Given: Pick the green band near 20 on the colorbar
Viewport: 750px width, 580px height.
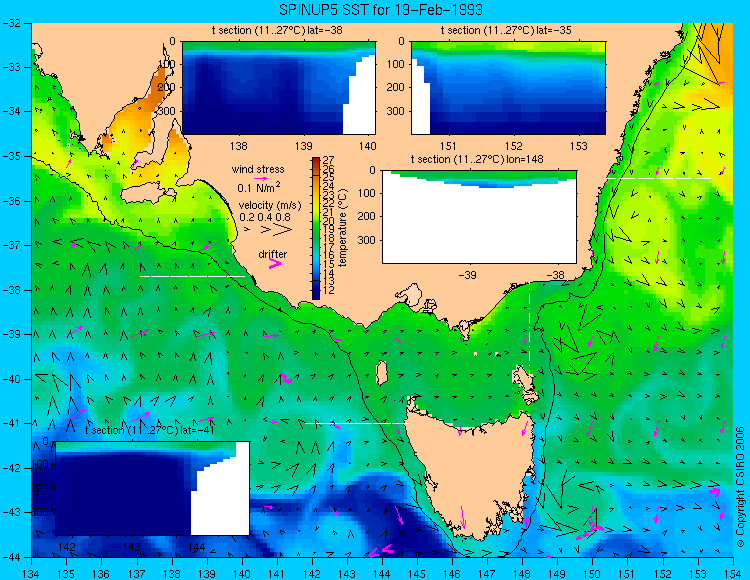Looking at the screenshot, I should click(x=316, y=221).
